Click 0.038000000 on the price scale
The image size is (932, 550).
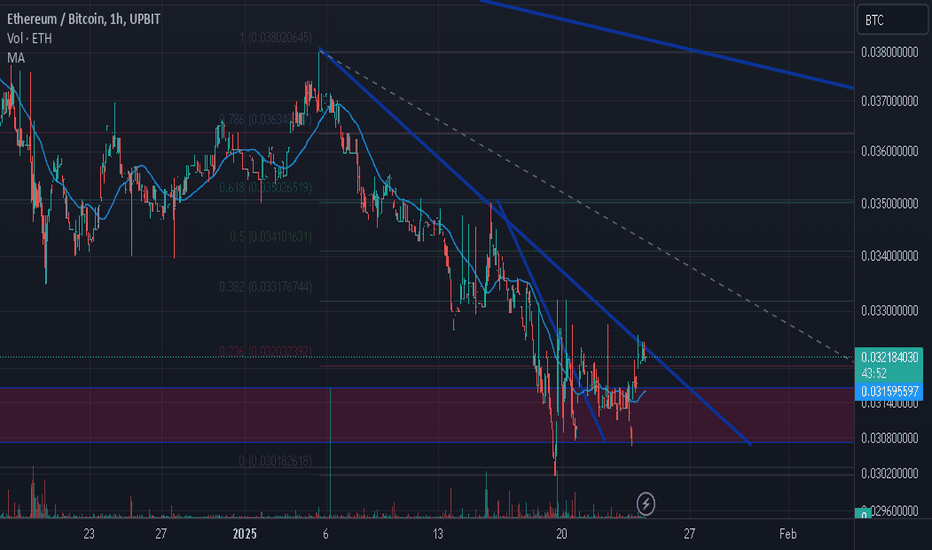click(x=889, y=52)
